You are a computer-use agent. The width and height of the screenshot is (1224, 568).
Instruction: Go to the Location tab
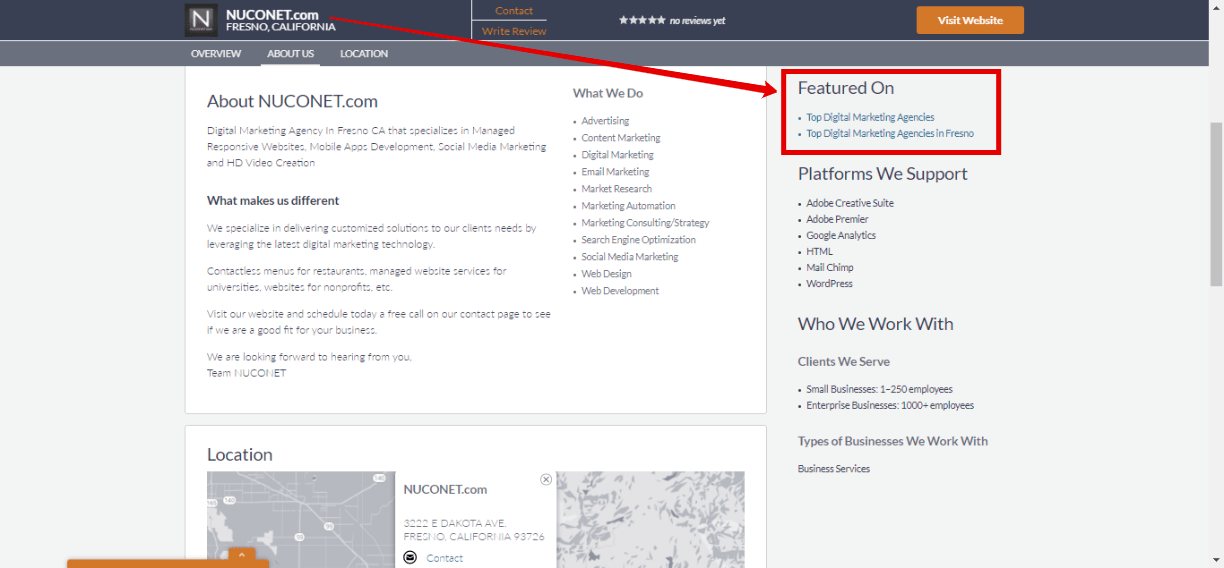coord(364,54)
